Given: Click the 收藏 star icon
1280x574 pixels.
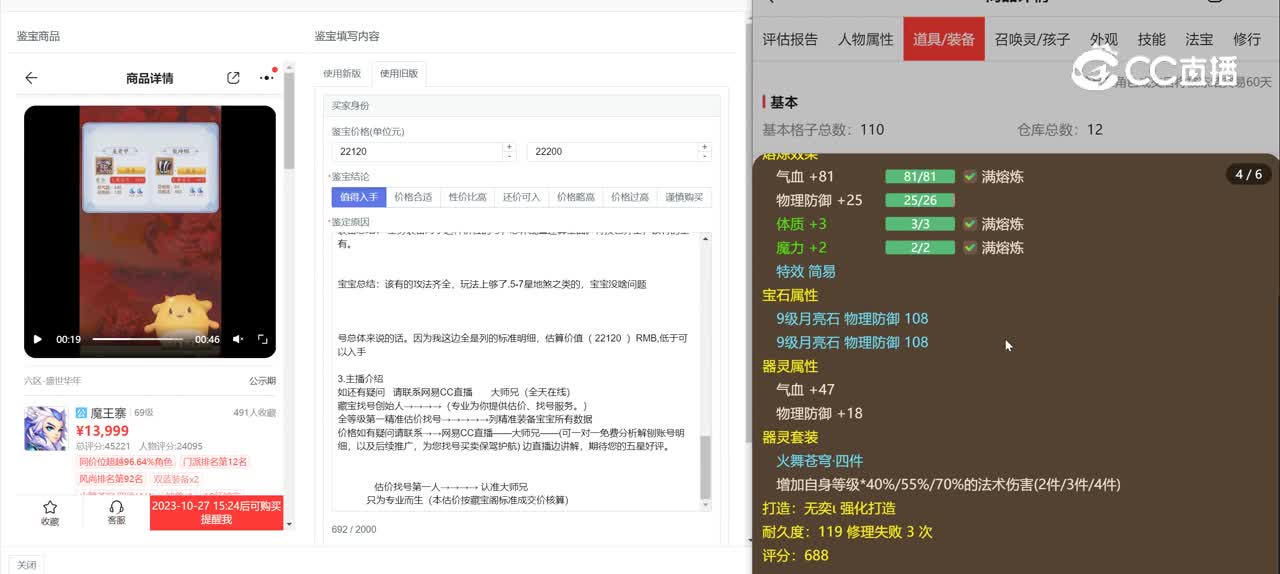Looking at the screenshot, I should pos(50,508).
